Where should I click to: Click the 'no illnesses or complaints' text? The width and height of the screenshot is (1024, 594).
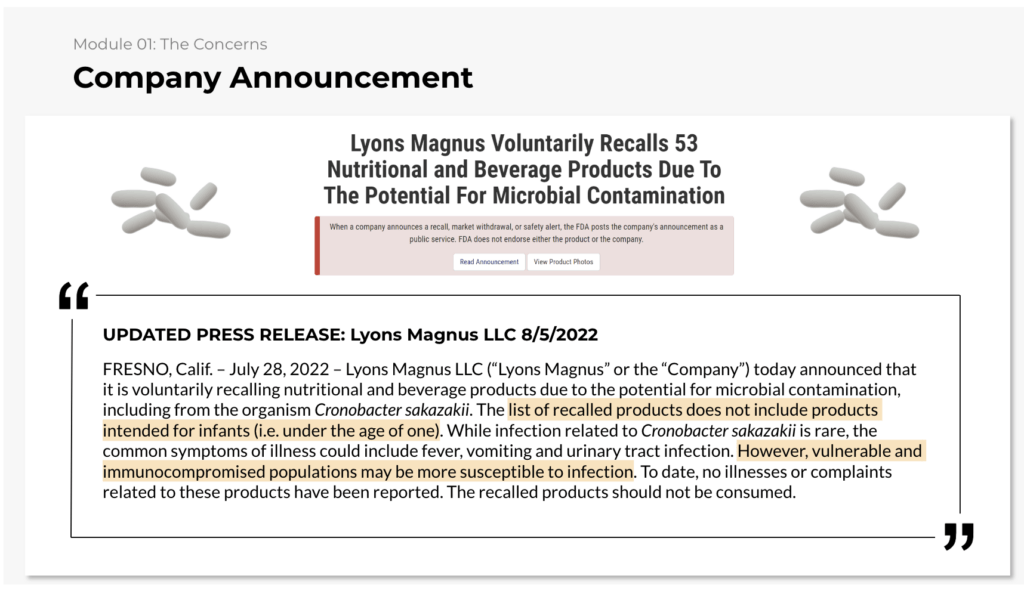pyautogui.click(x=797, y=471)
